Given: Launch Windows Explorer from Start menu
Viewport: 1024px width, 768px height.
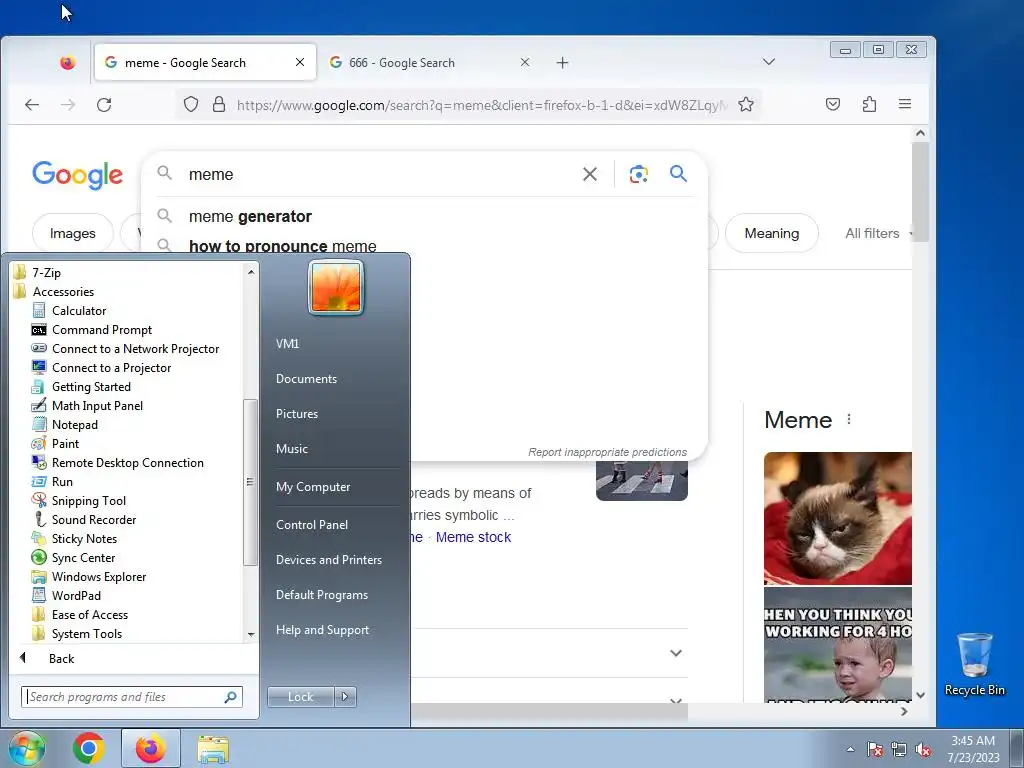Looking at the screenshot, I should [99, 577].
